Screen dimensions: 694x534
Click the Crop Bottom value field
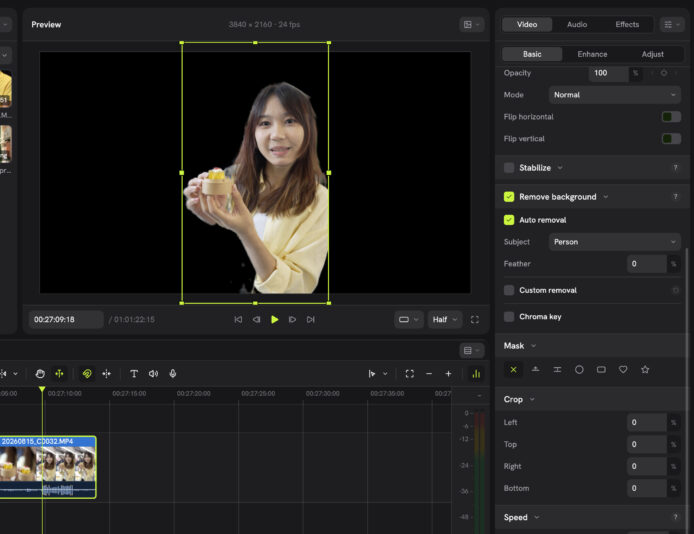click(647, 488)
